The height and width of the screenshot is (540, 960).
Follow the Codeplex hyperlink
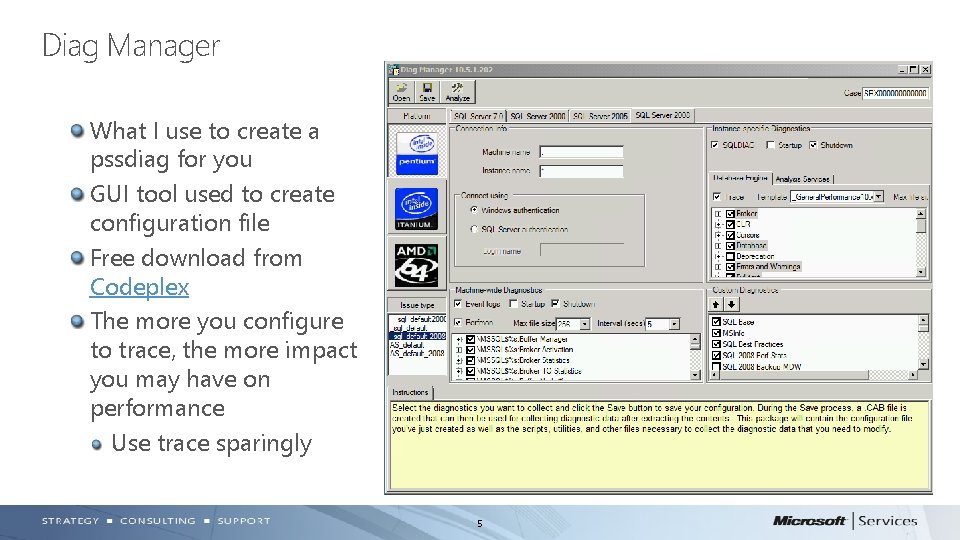click(139, 287)
